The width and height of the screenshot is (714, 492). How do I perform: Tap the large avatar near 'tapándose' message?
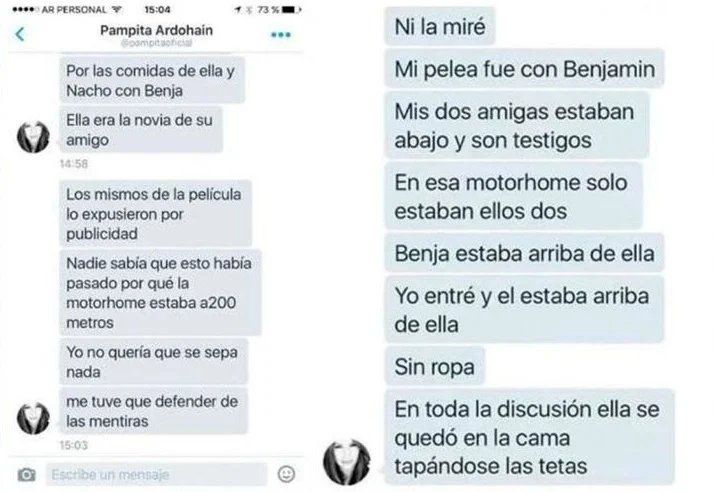pos(347,462)
